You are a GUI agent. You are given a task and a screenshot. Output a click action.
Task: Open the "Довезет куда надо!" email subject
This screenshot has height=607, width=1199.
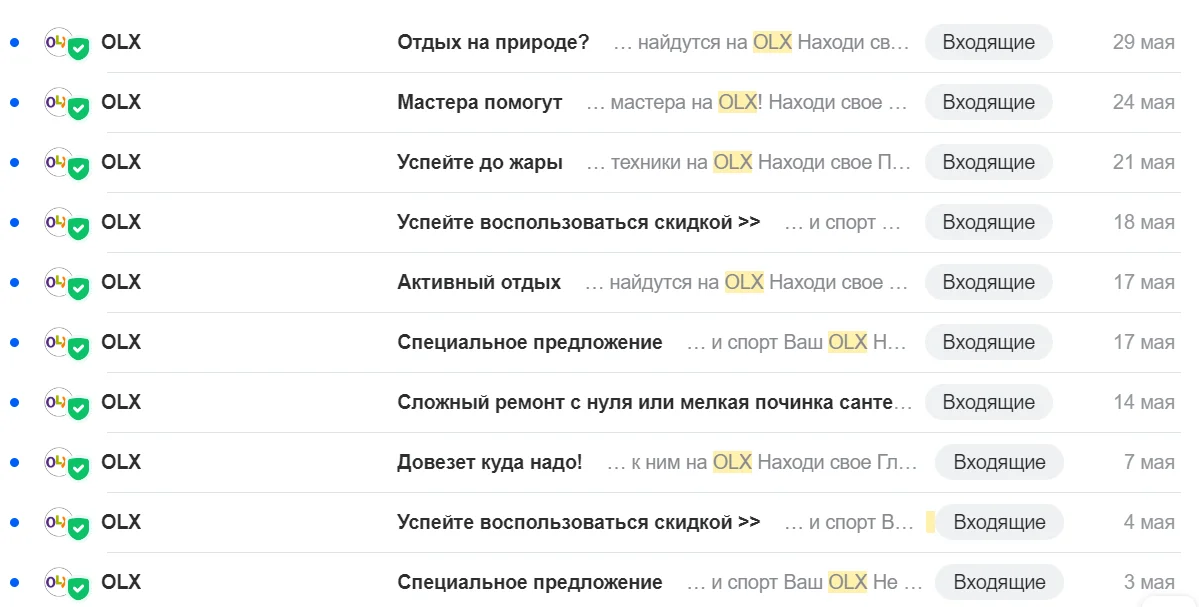click(489, 463)
